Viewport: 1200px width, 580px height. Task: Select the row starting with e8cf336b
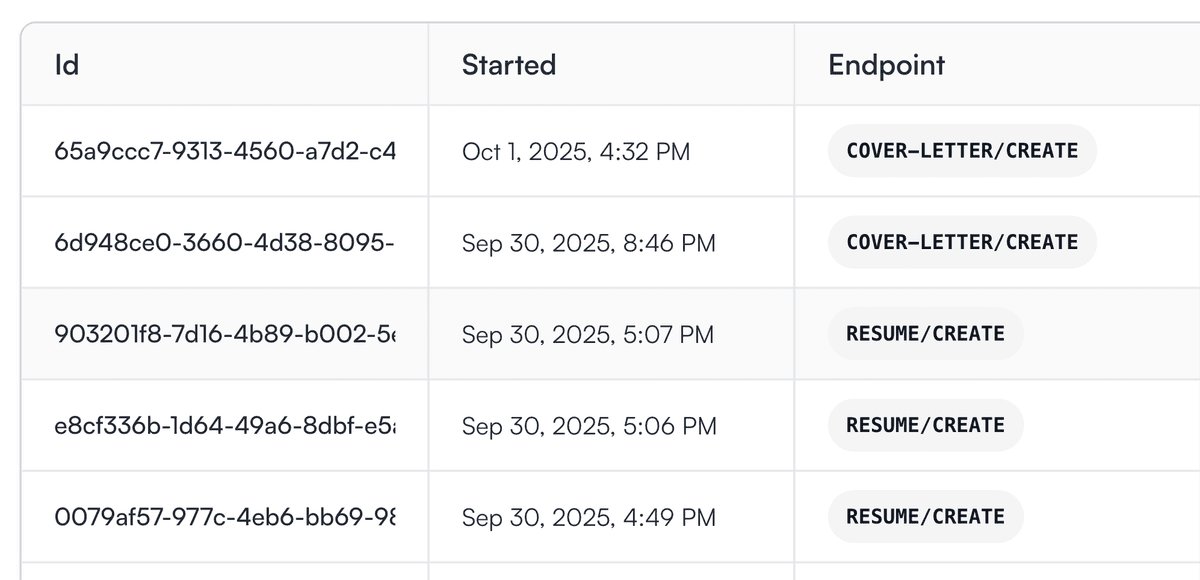pos(600,425)
